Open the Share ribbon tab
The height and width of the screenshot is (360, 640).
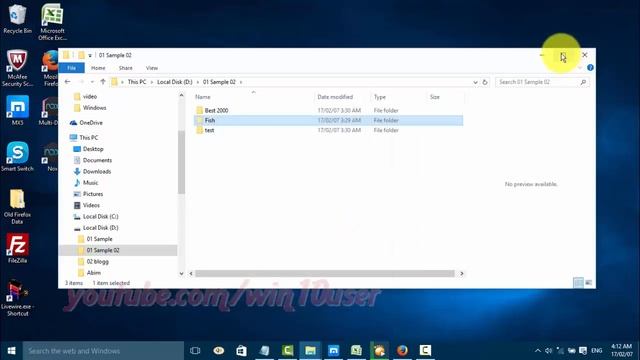click(x=125, y=68)
